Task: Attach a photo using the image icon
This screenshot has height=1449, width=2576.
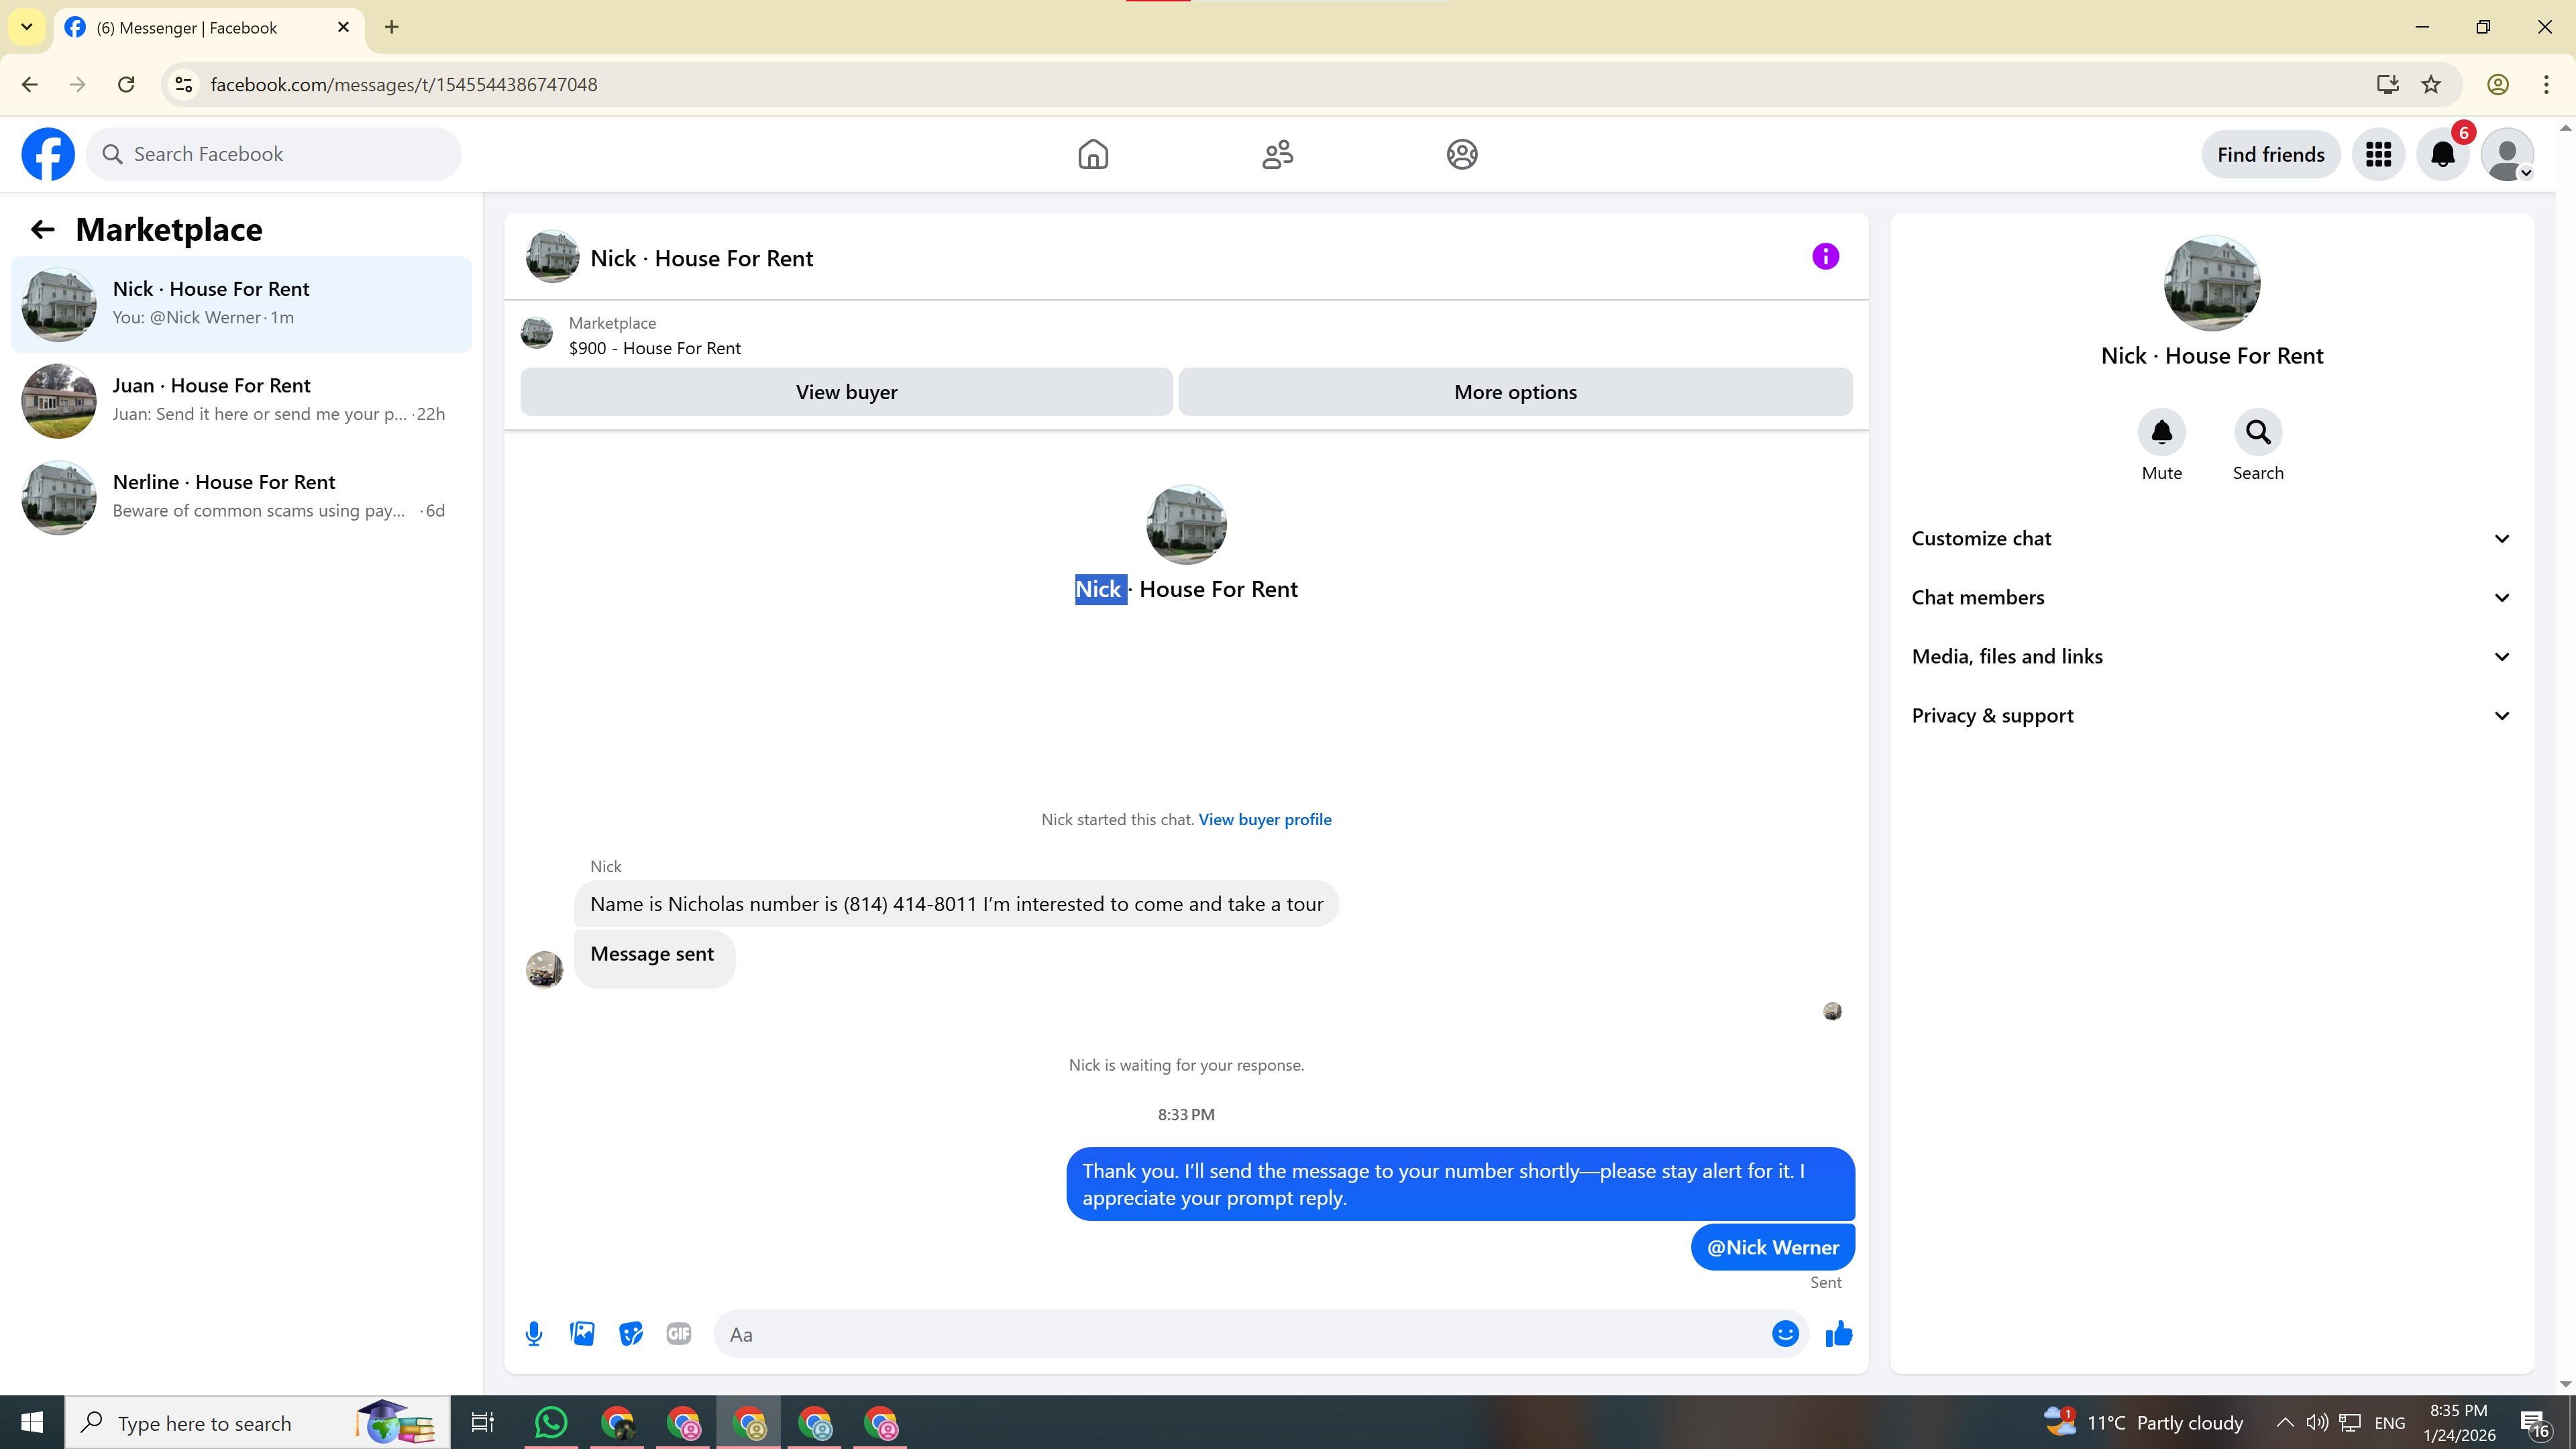Action: 582,1334
